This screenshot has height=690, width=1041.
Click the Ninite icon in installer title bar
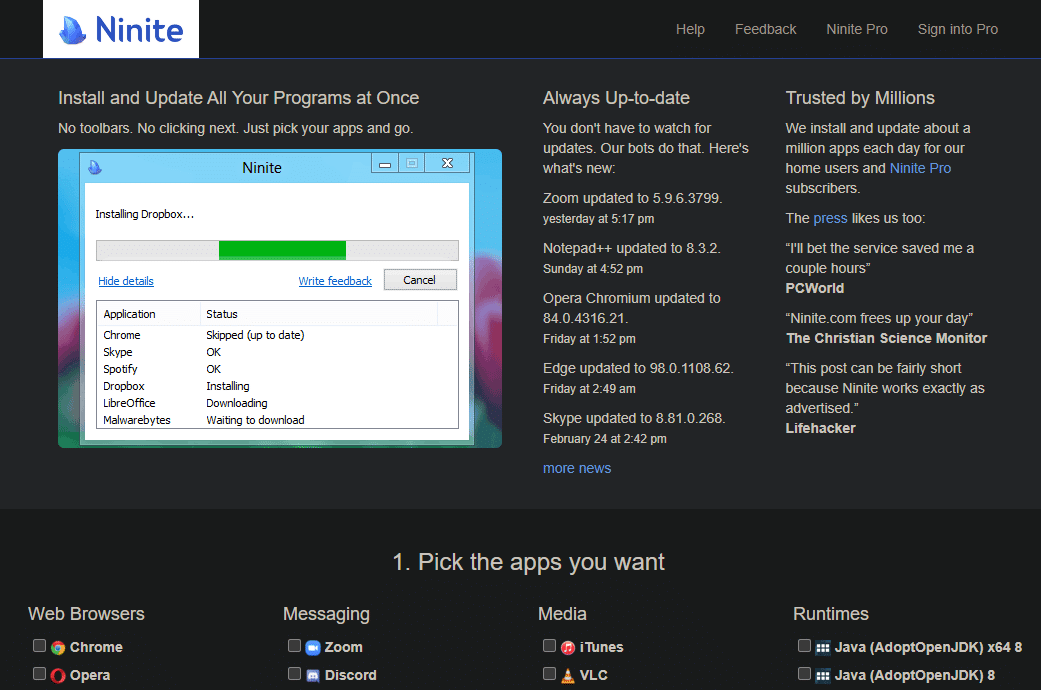95,167
